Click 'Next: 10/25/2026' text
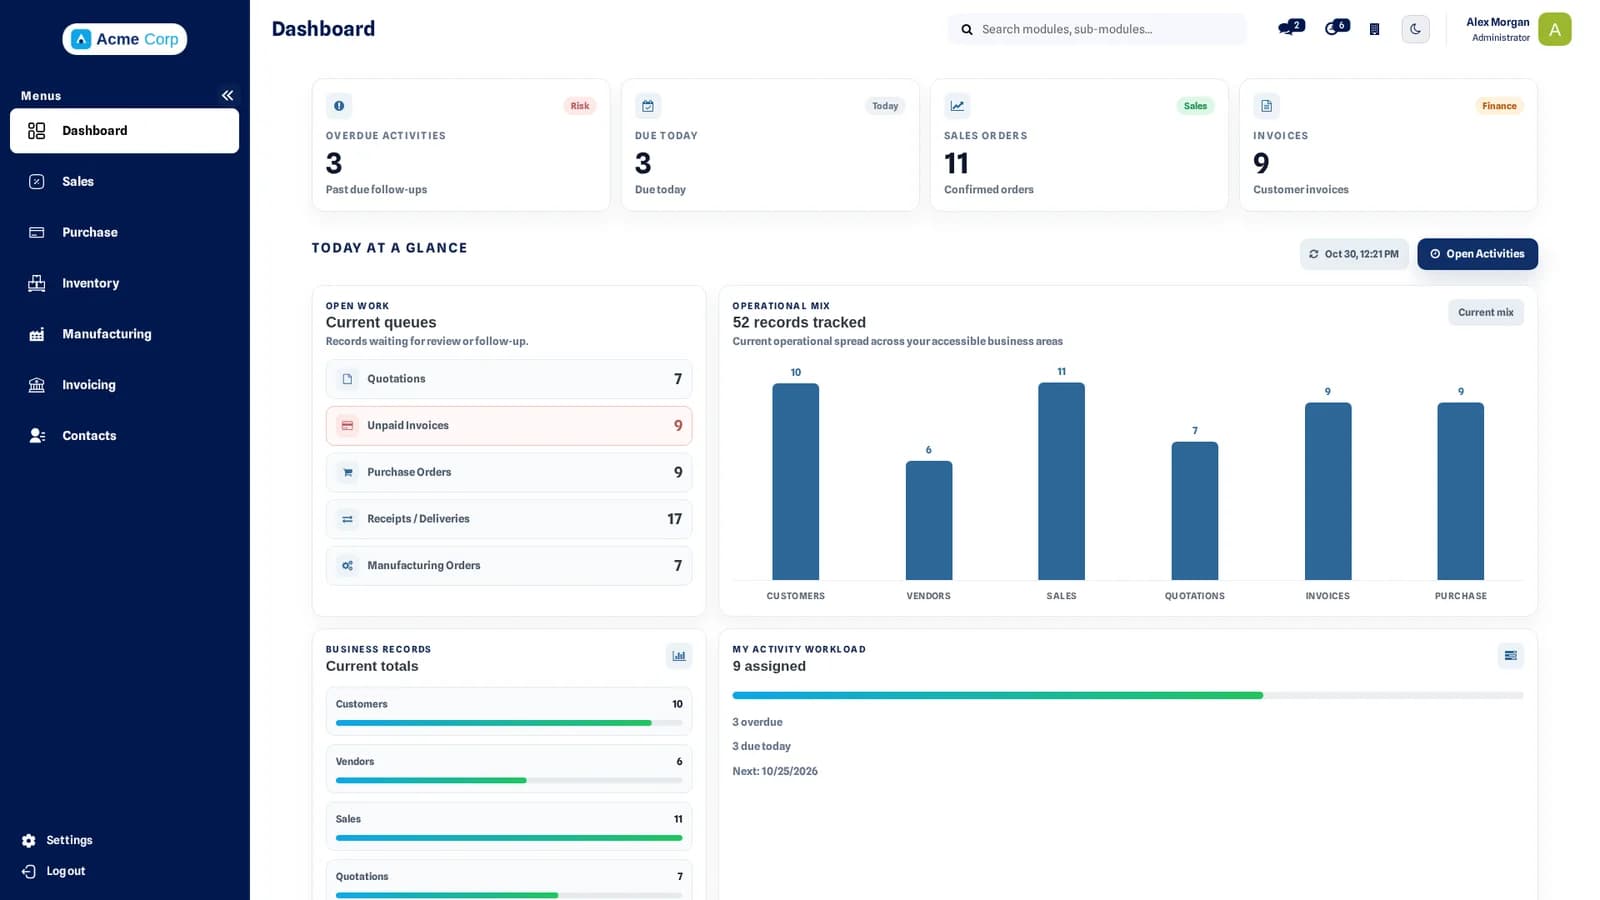 775,771
